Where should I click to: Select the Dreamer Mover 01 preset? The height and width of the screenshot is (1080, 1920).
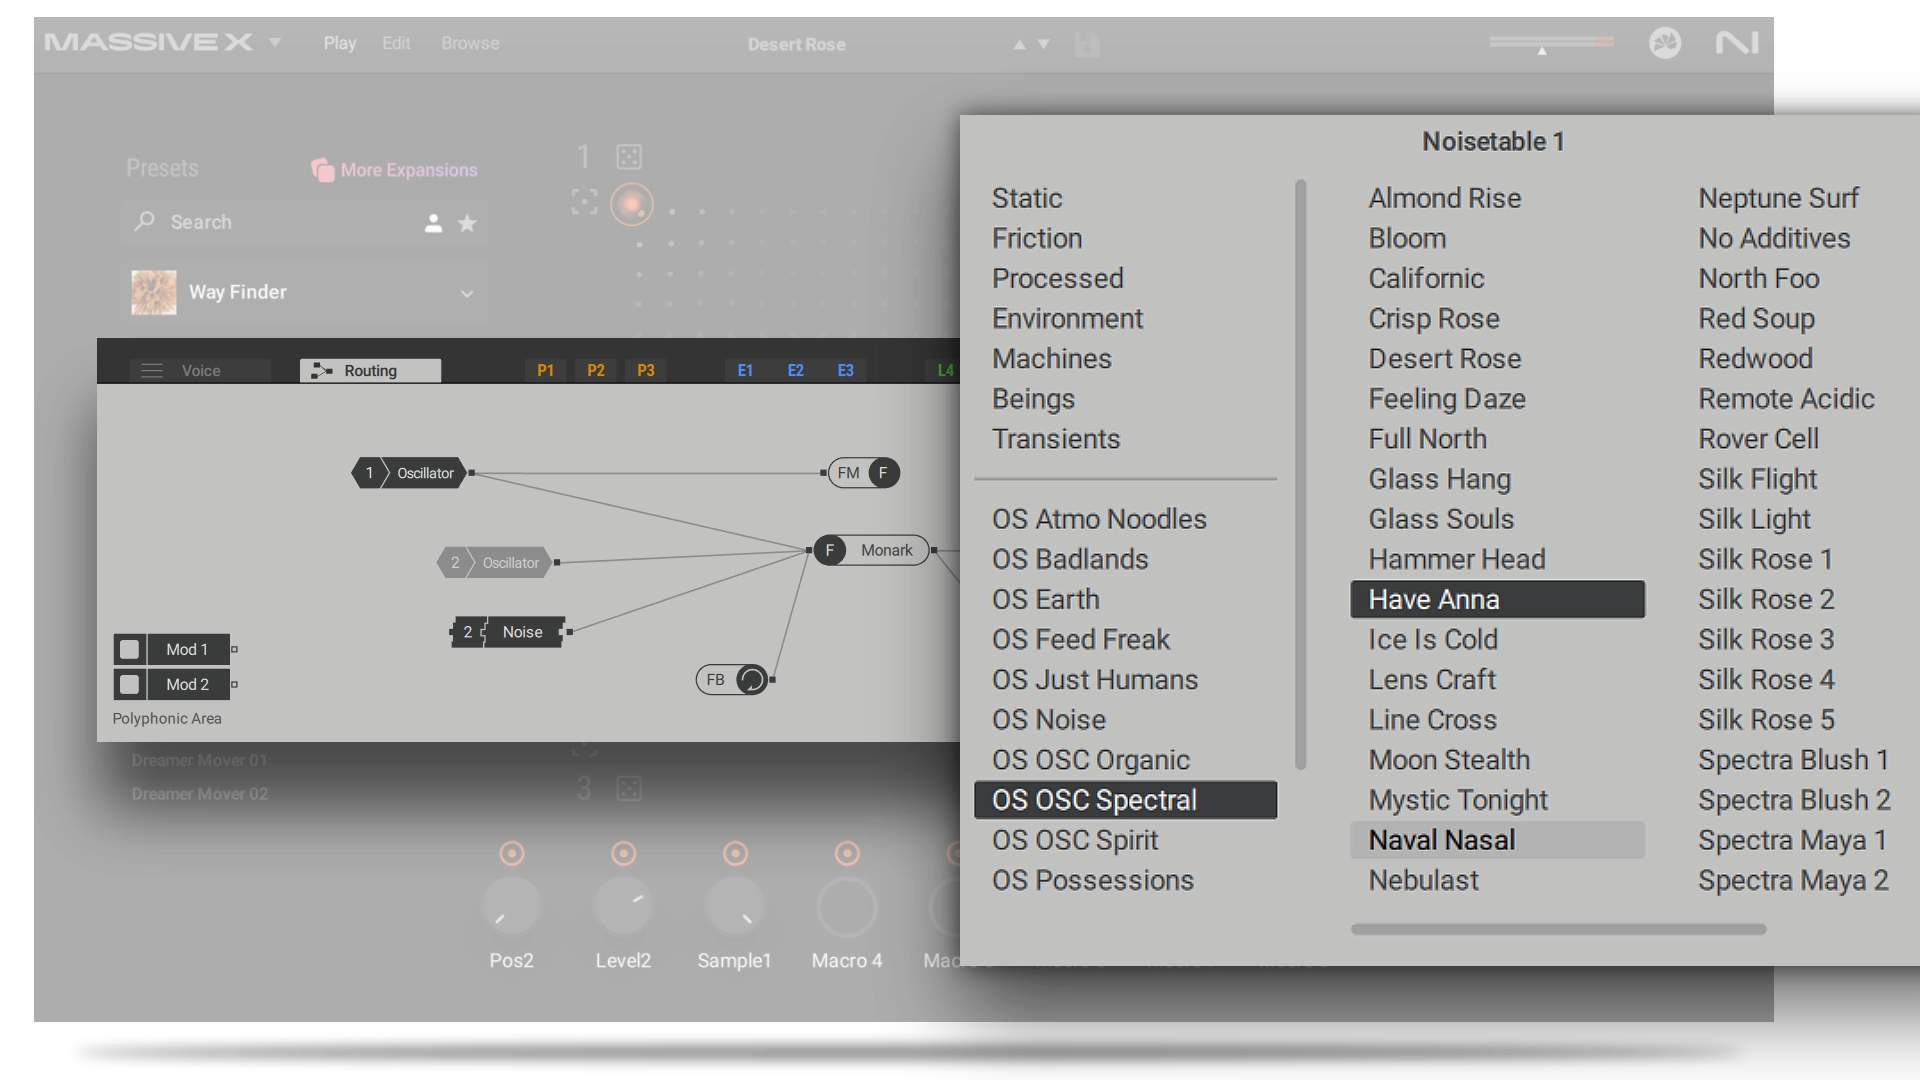pos(199,760)
